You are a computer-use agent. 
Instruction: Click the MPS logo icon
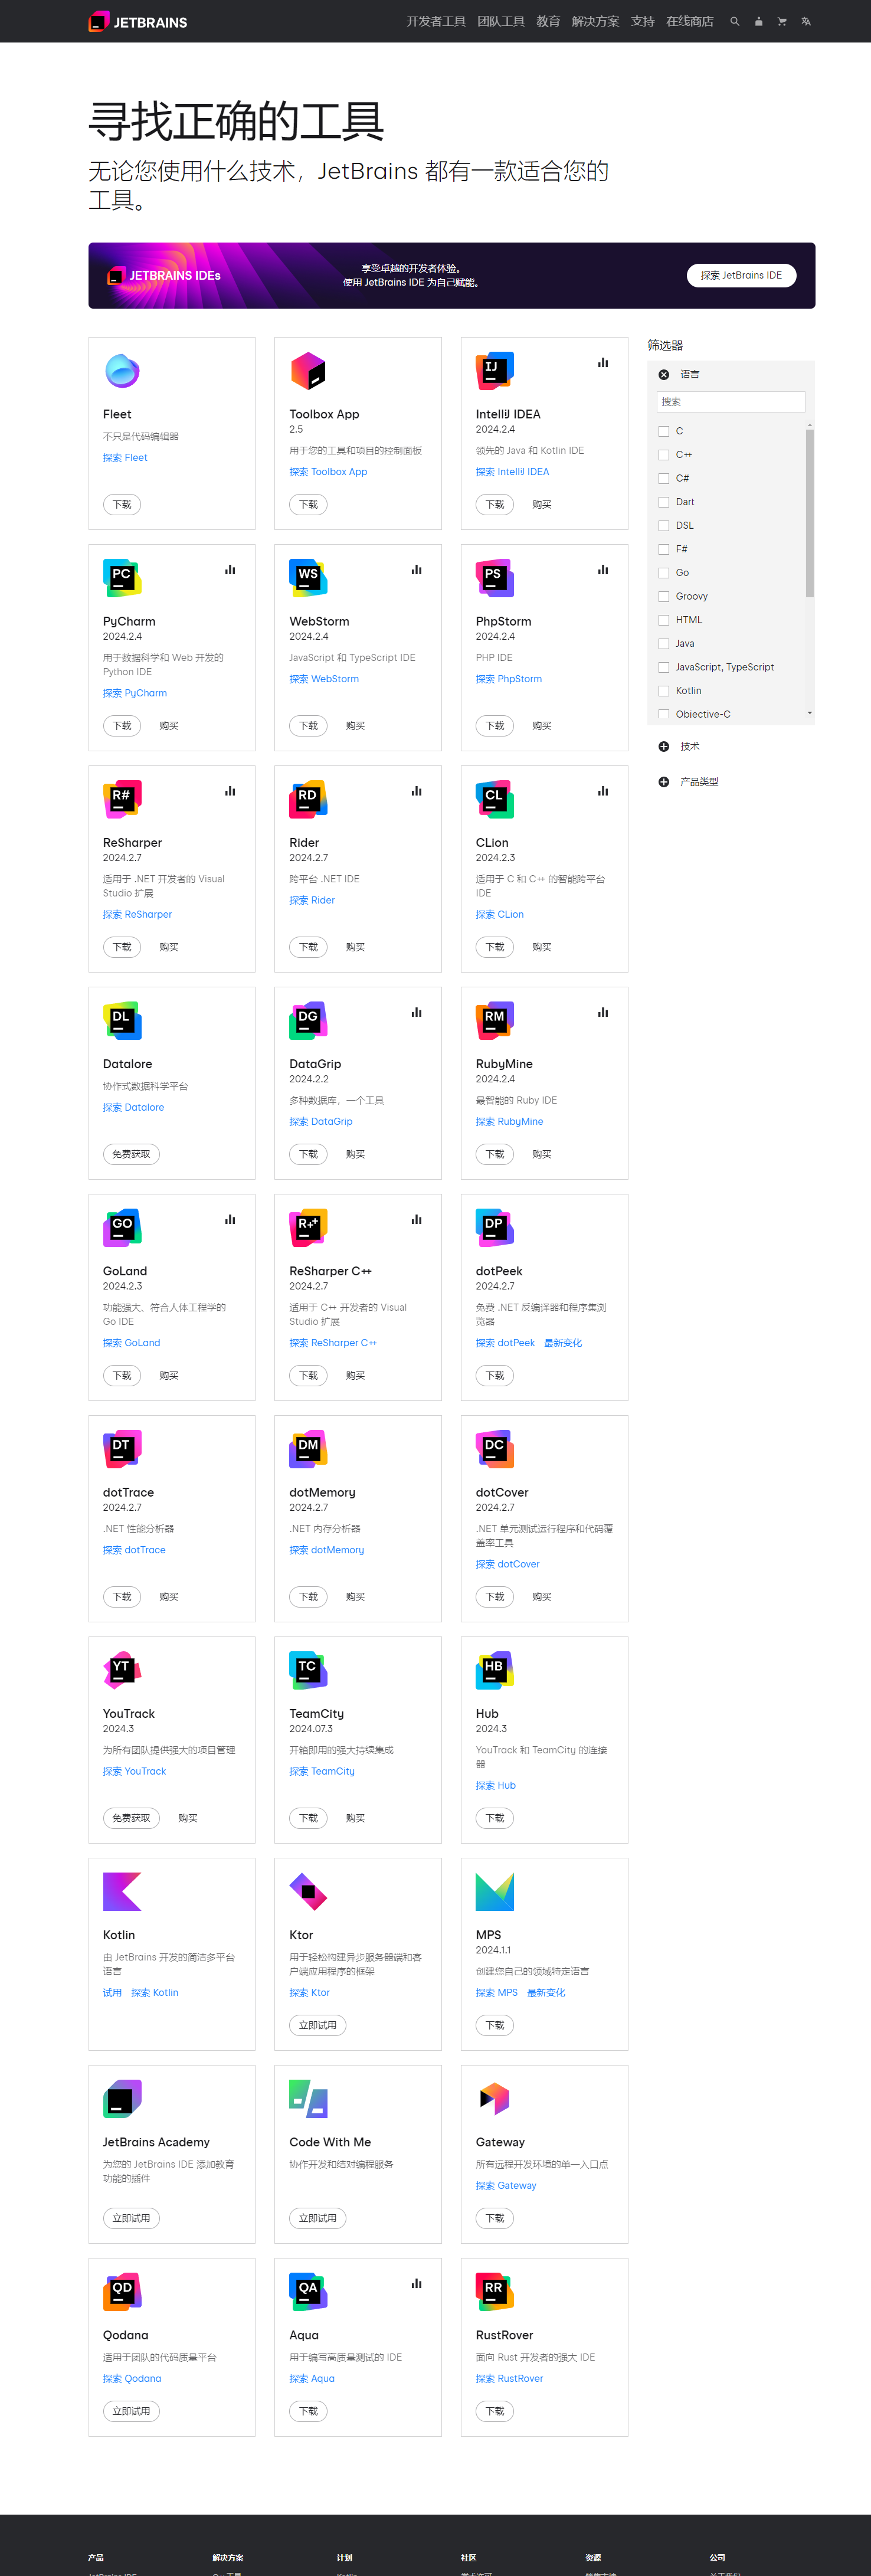(x=495, y=1891)
